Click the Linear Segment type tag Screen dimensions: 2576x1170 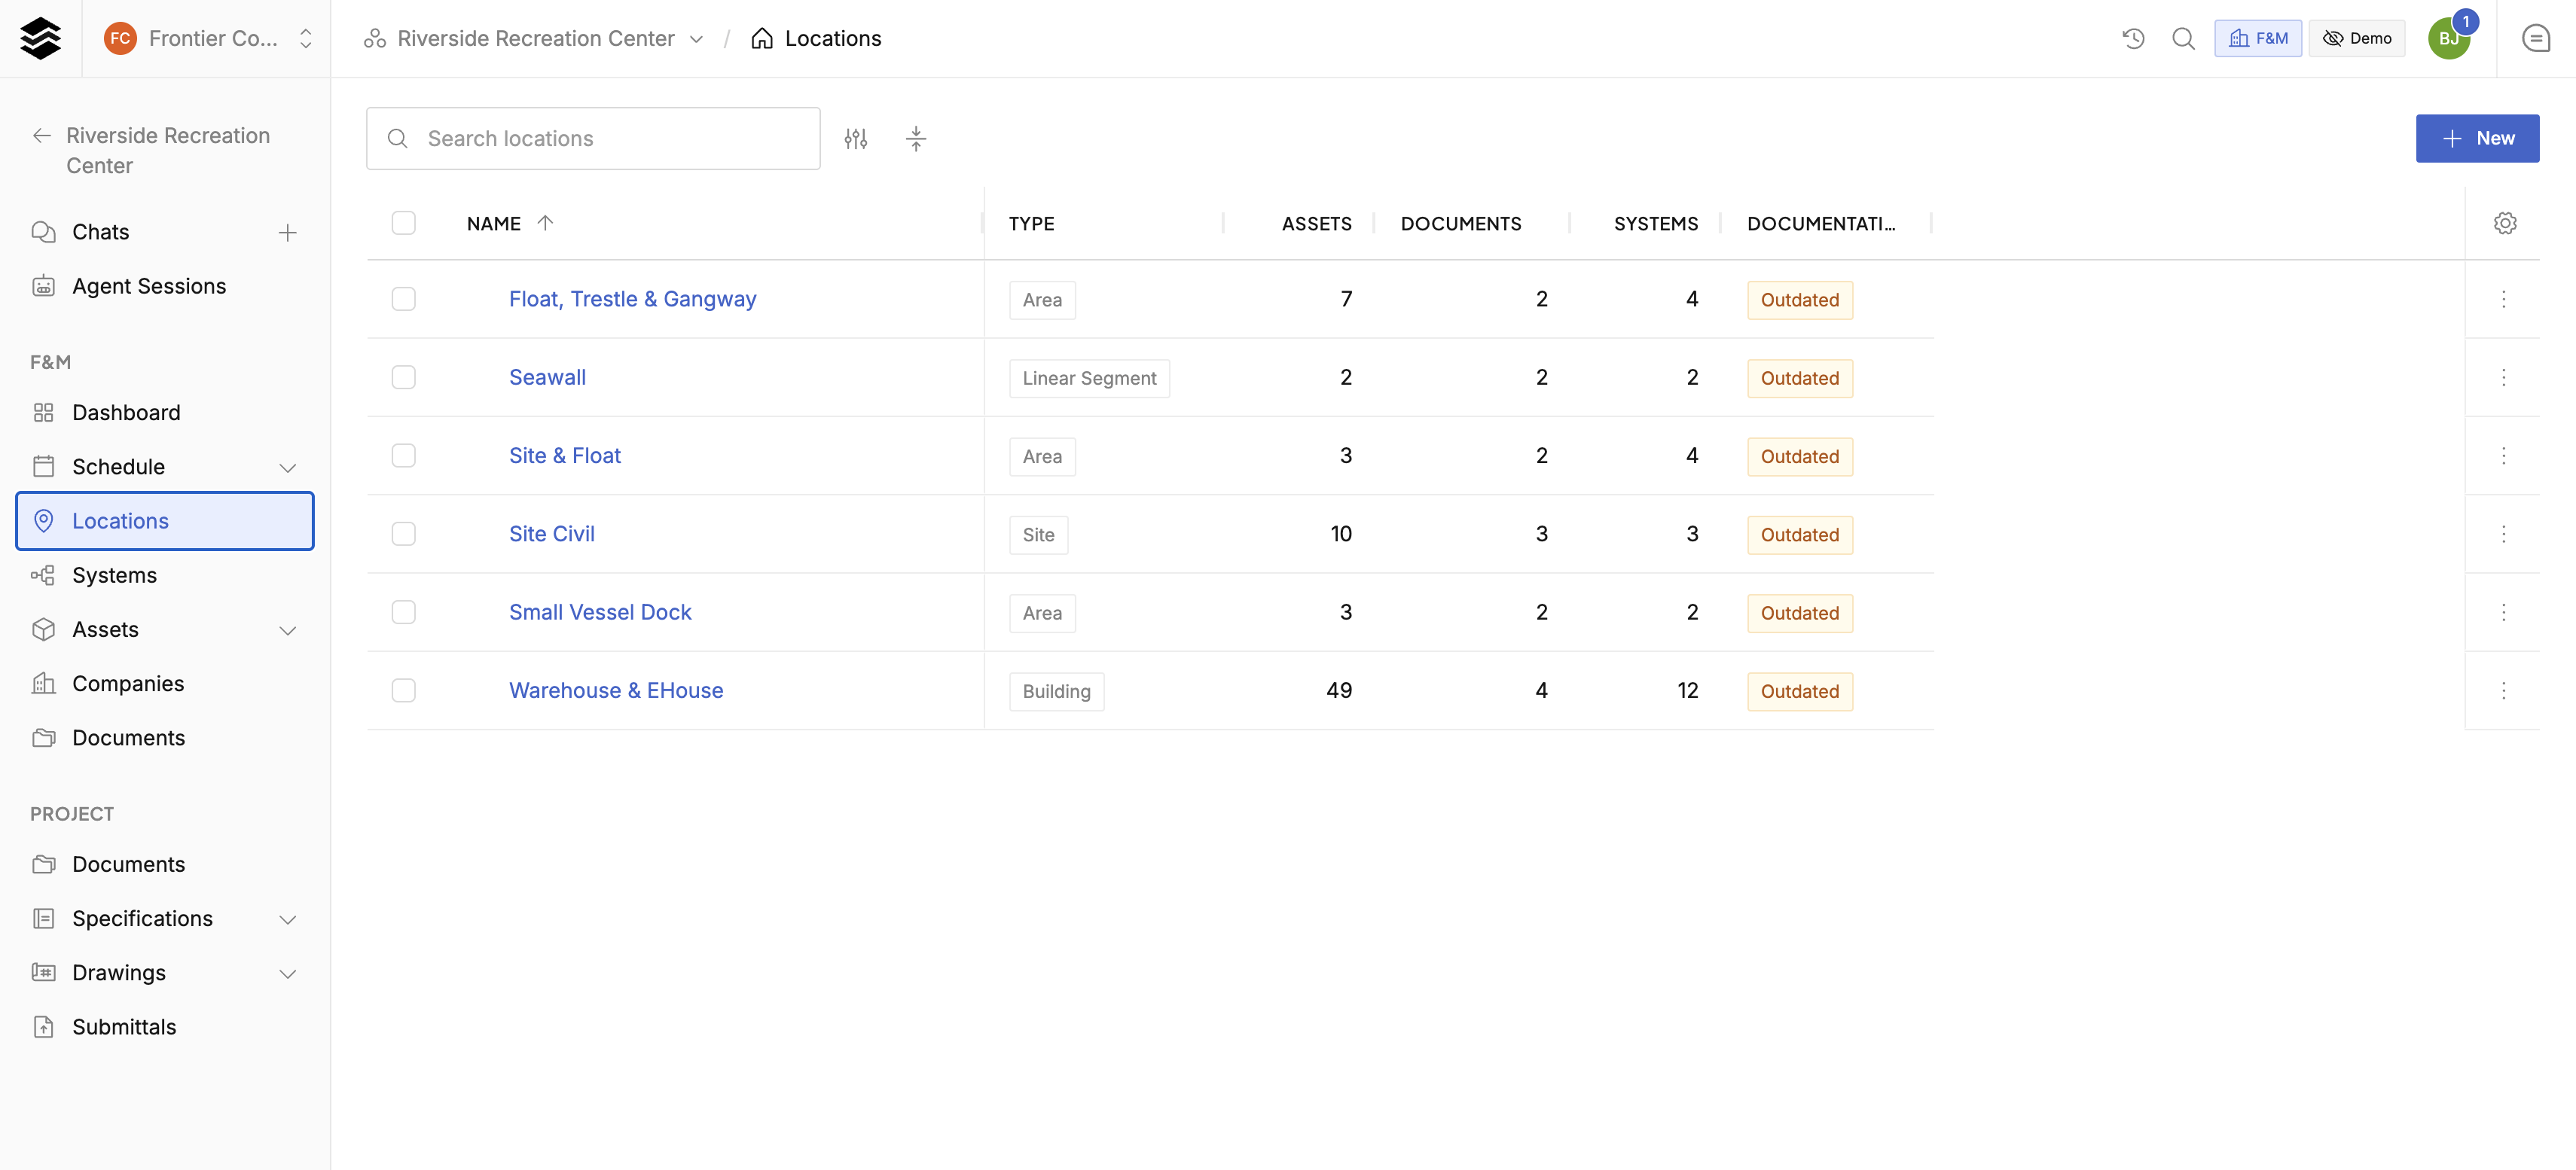tap(1089, 378)
